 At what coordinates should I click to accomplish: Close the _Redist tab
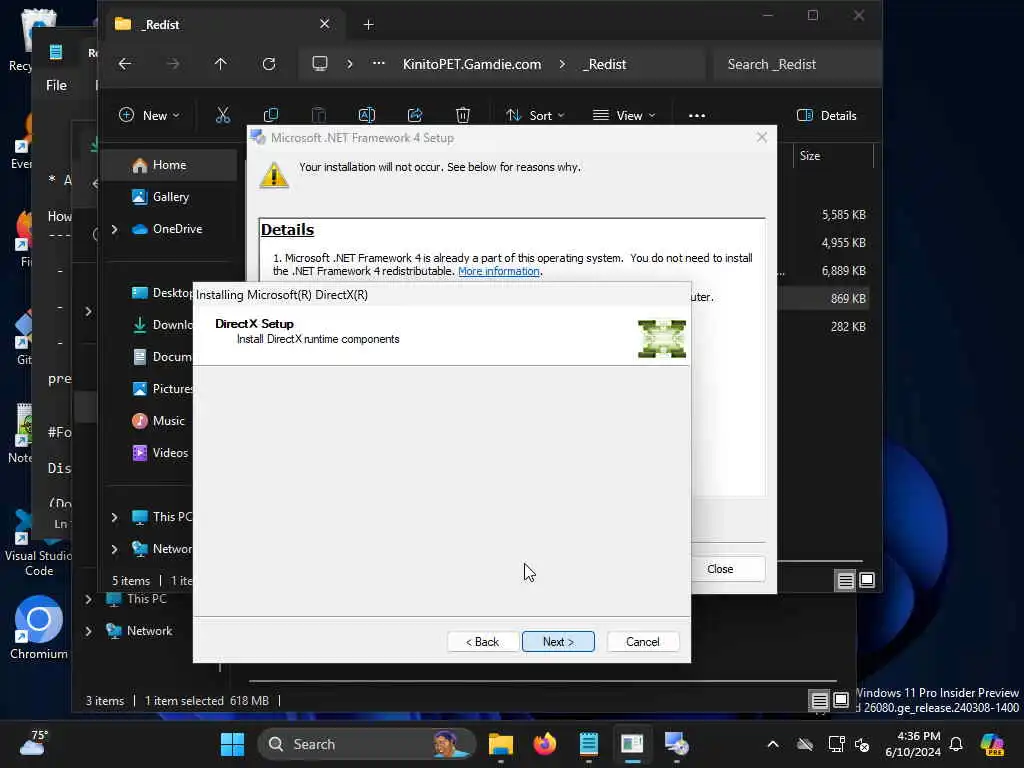[325, 24]
